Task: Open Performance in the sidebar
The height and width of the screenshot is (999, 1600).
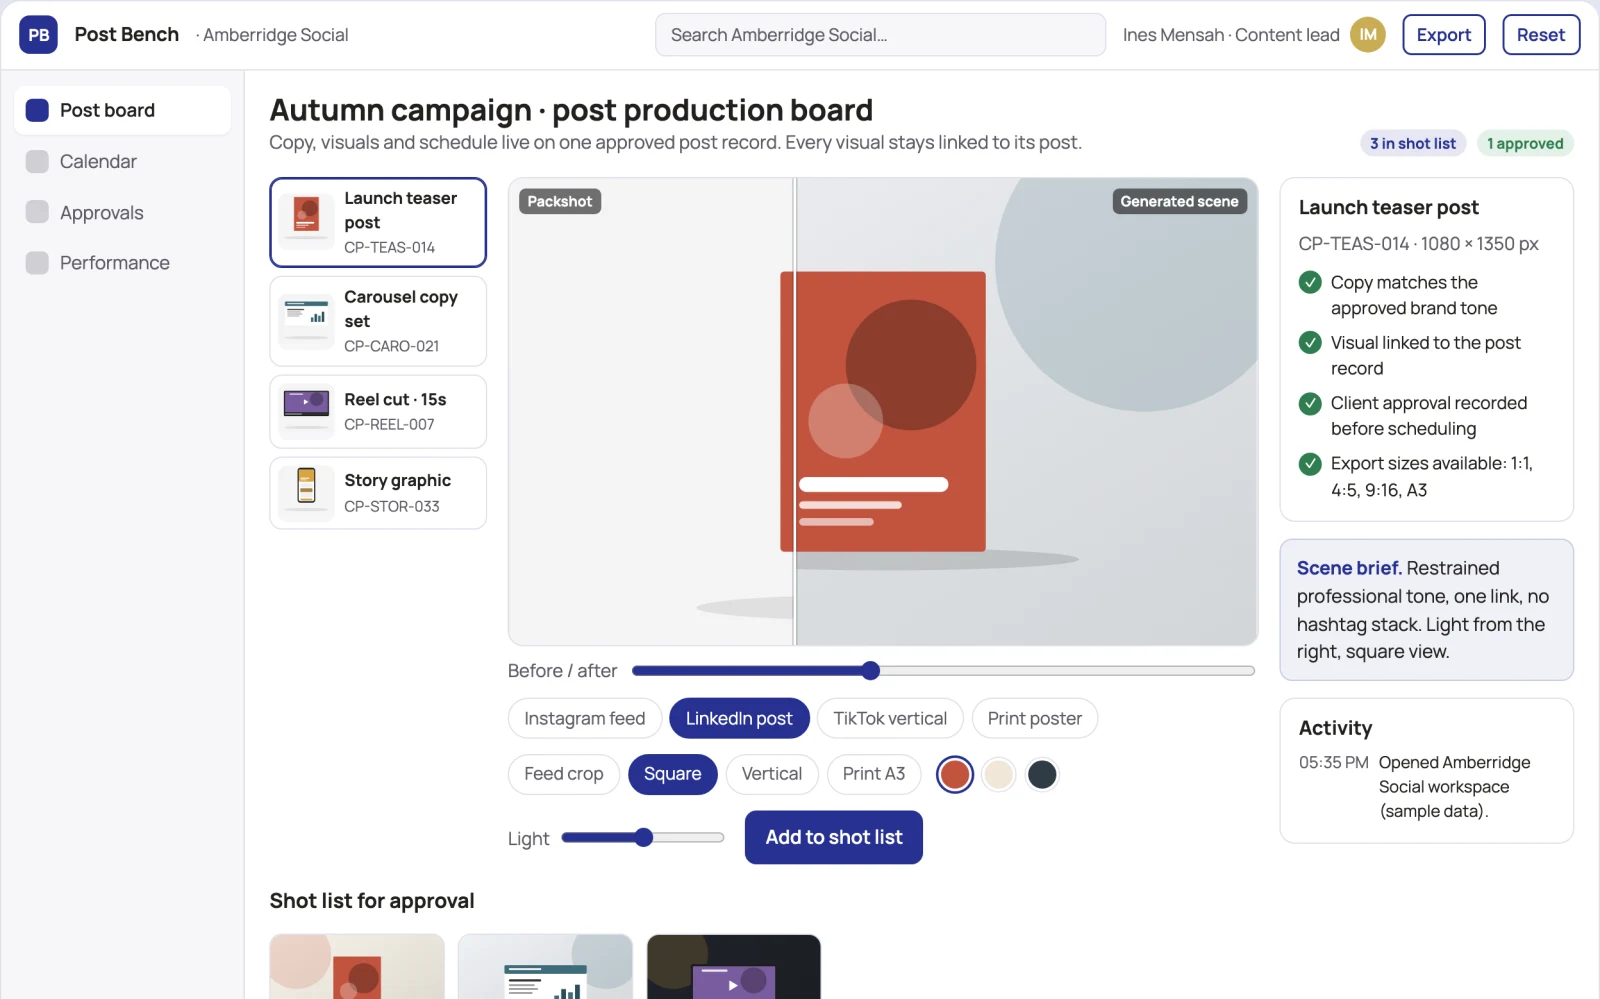Action: 123,263
